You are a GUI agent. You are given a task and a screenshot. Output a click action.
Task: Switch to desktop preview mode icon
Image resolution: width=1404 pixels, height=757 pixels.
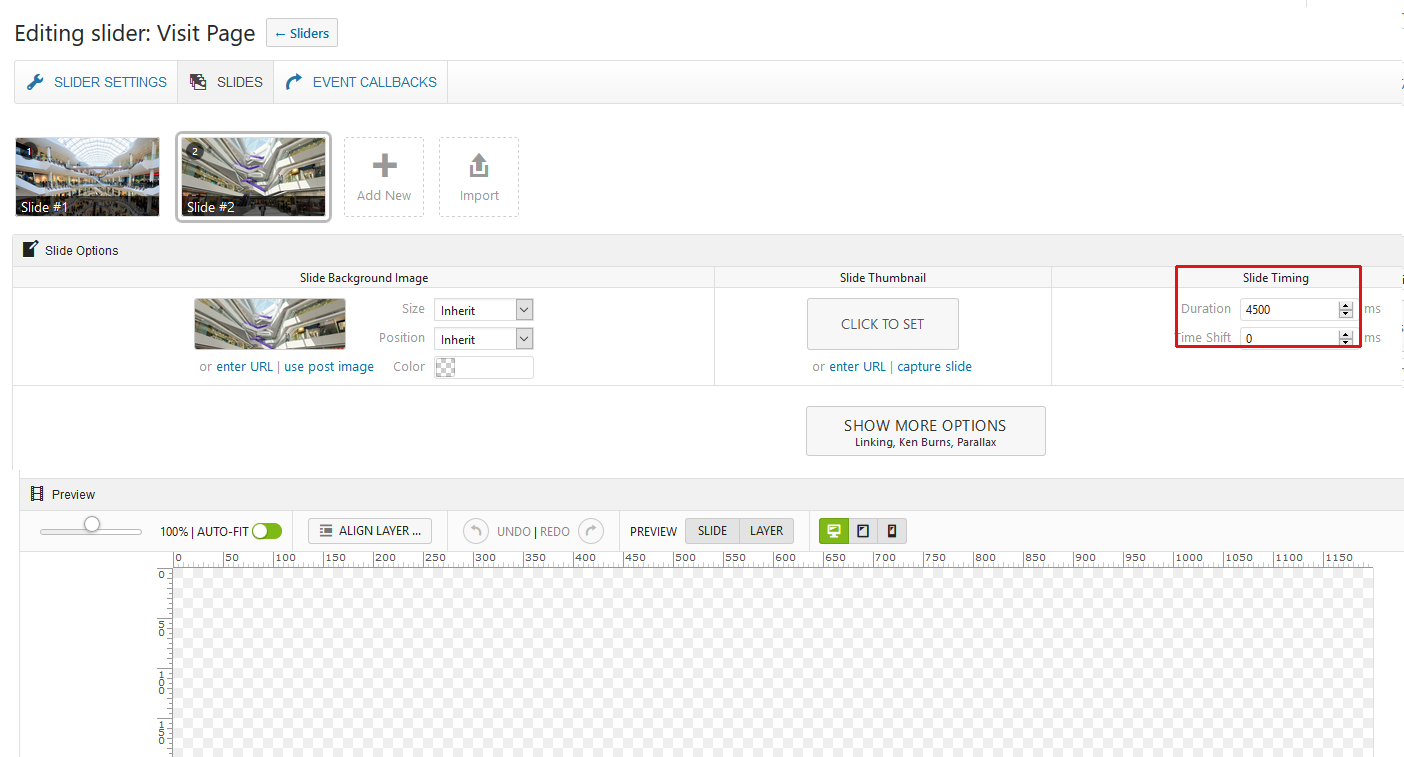click(x=833, y=531)
